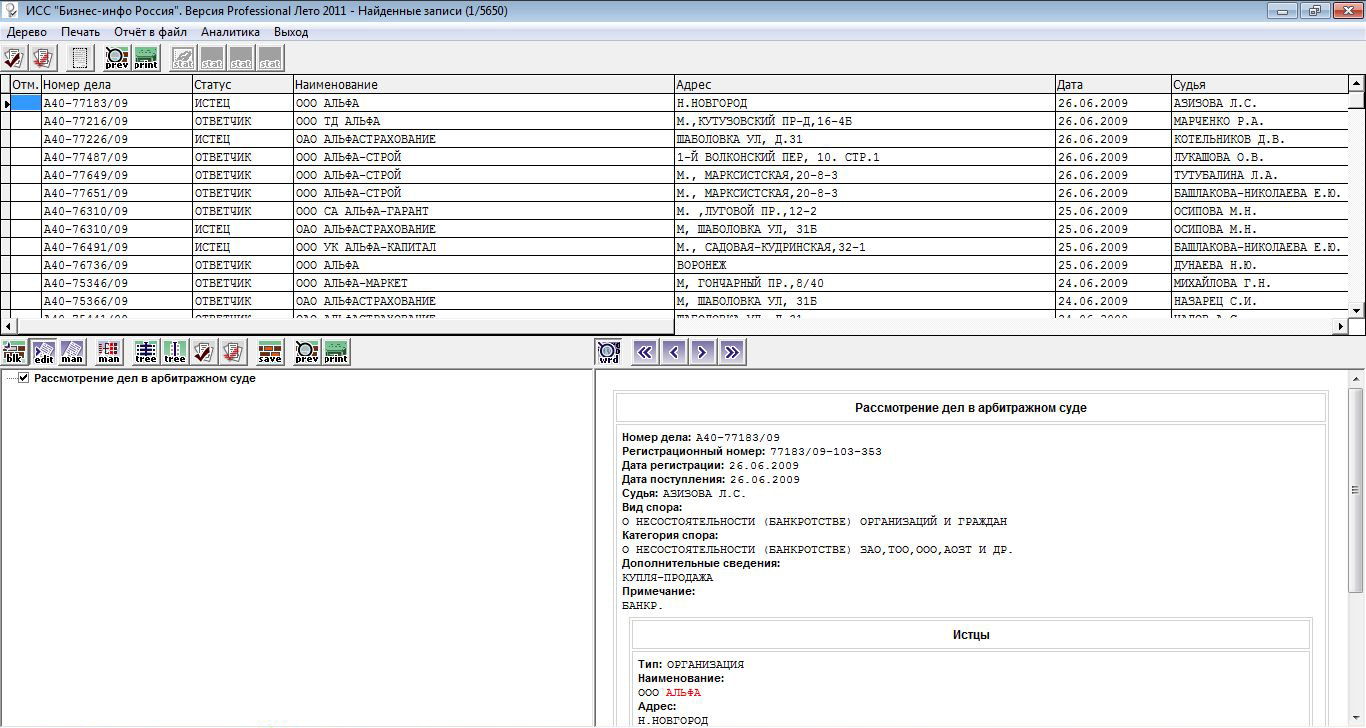The height and width of the screenshot is (728, 1366).
Task: Open the "Дерево" menu
Action: tap(27, 32)
